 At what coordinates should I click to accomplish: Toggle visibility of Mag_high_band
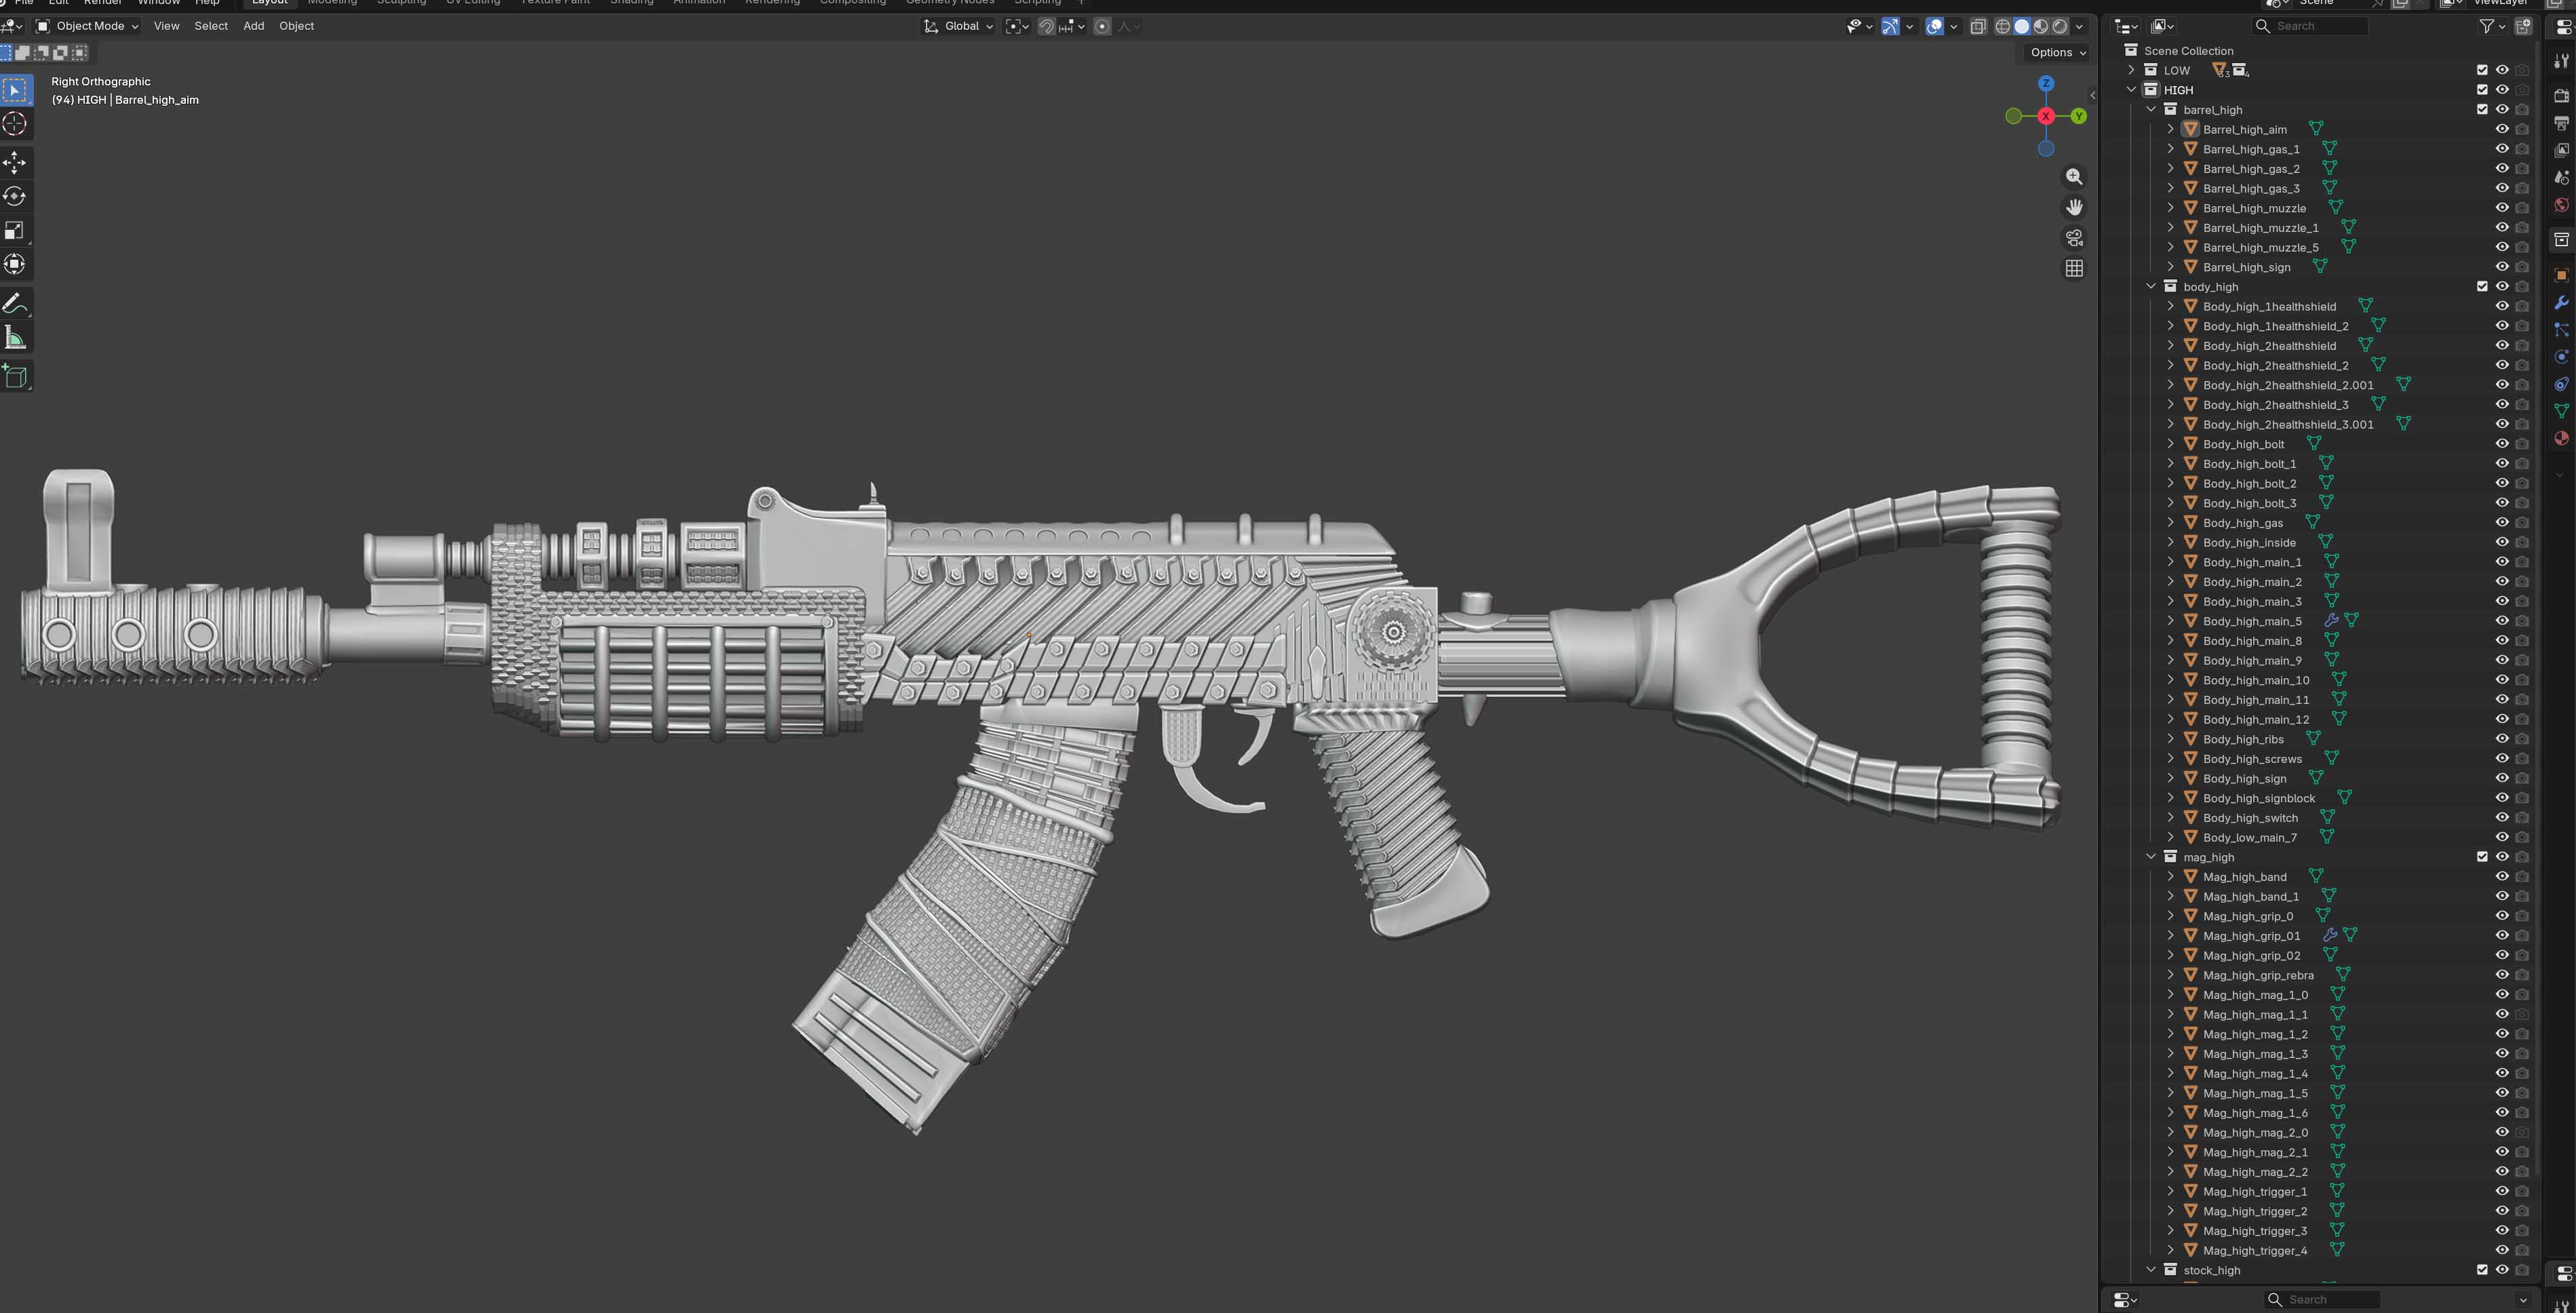point(2501,877)
